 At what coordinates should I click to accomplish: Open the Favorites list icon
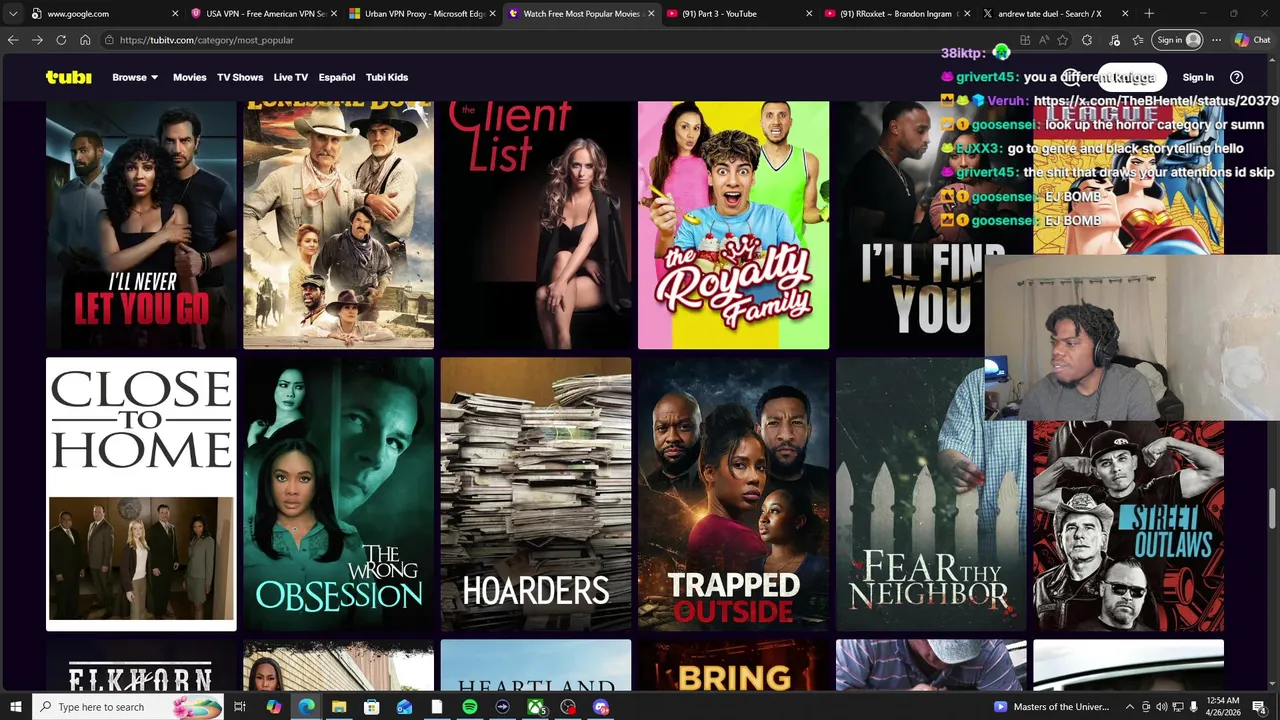tap(1138, 40)
